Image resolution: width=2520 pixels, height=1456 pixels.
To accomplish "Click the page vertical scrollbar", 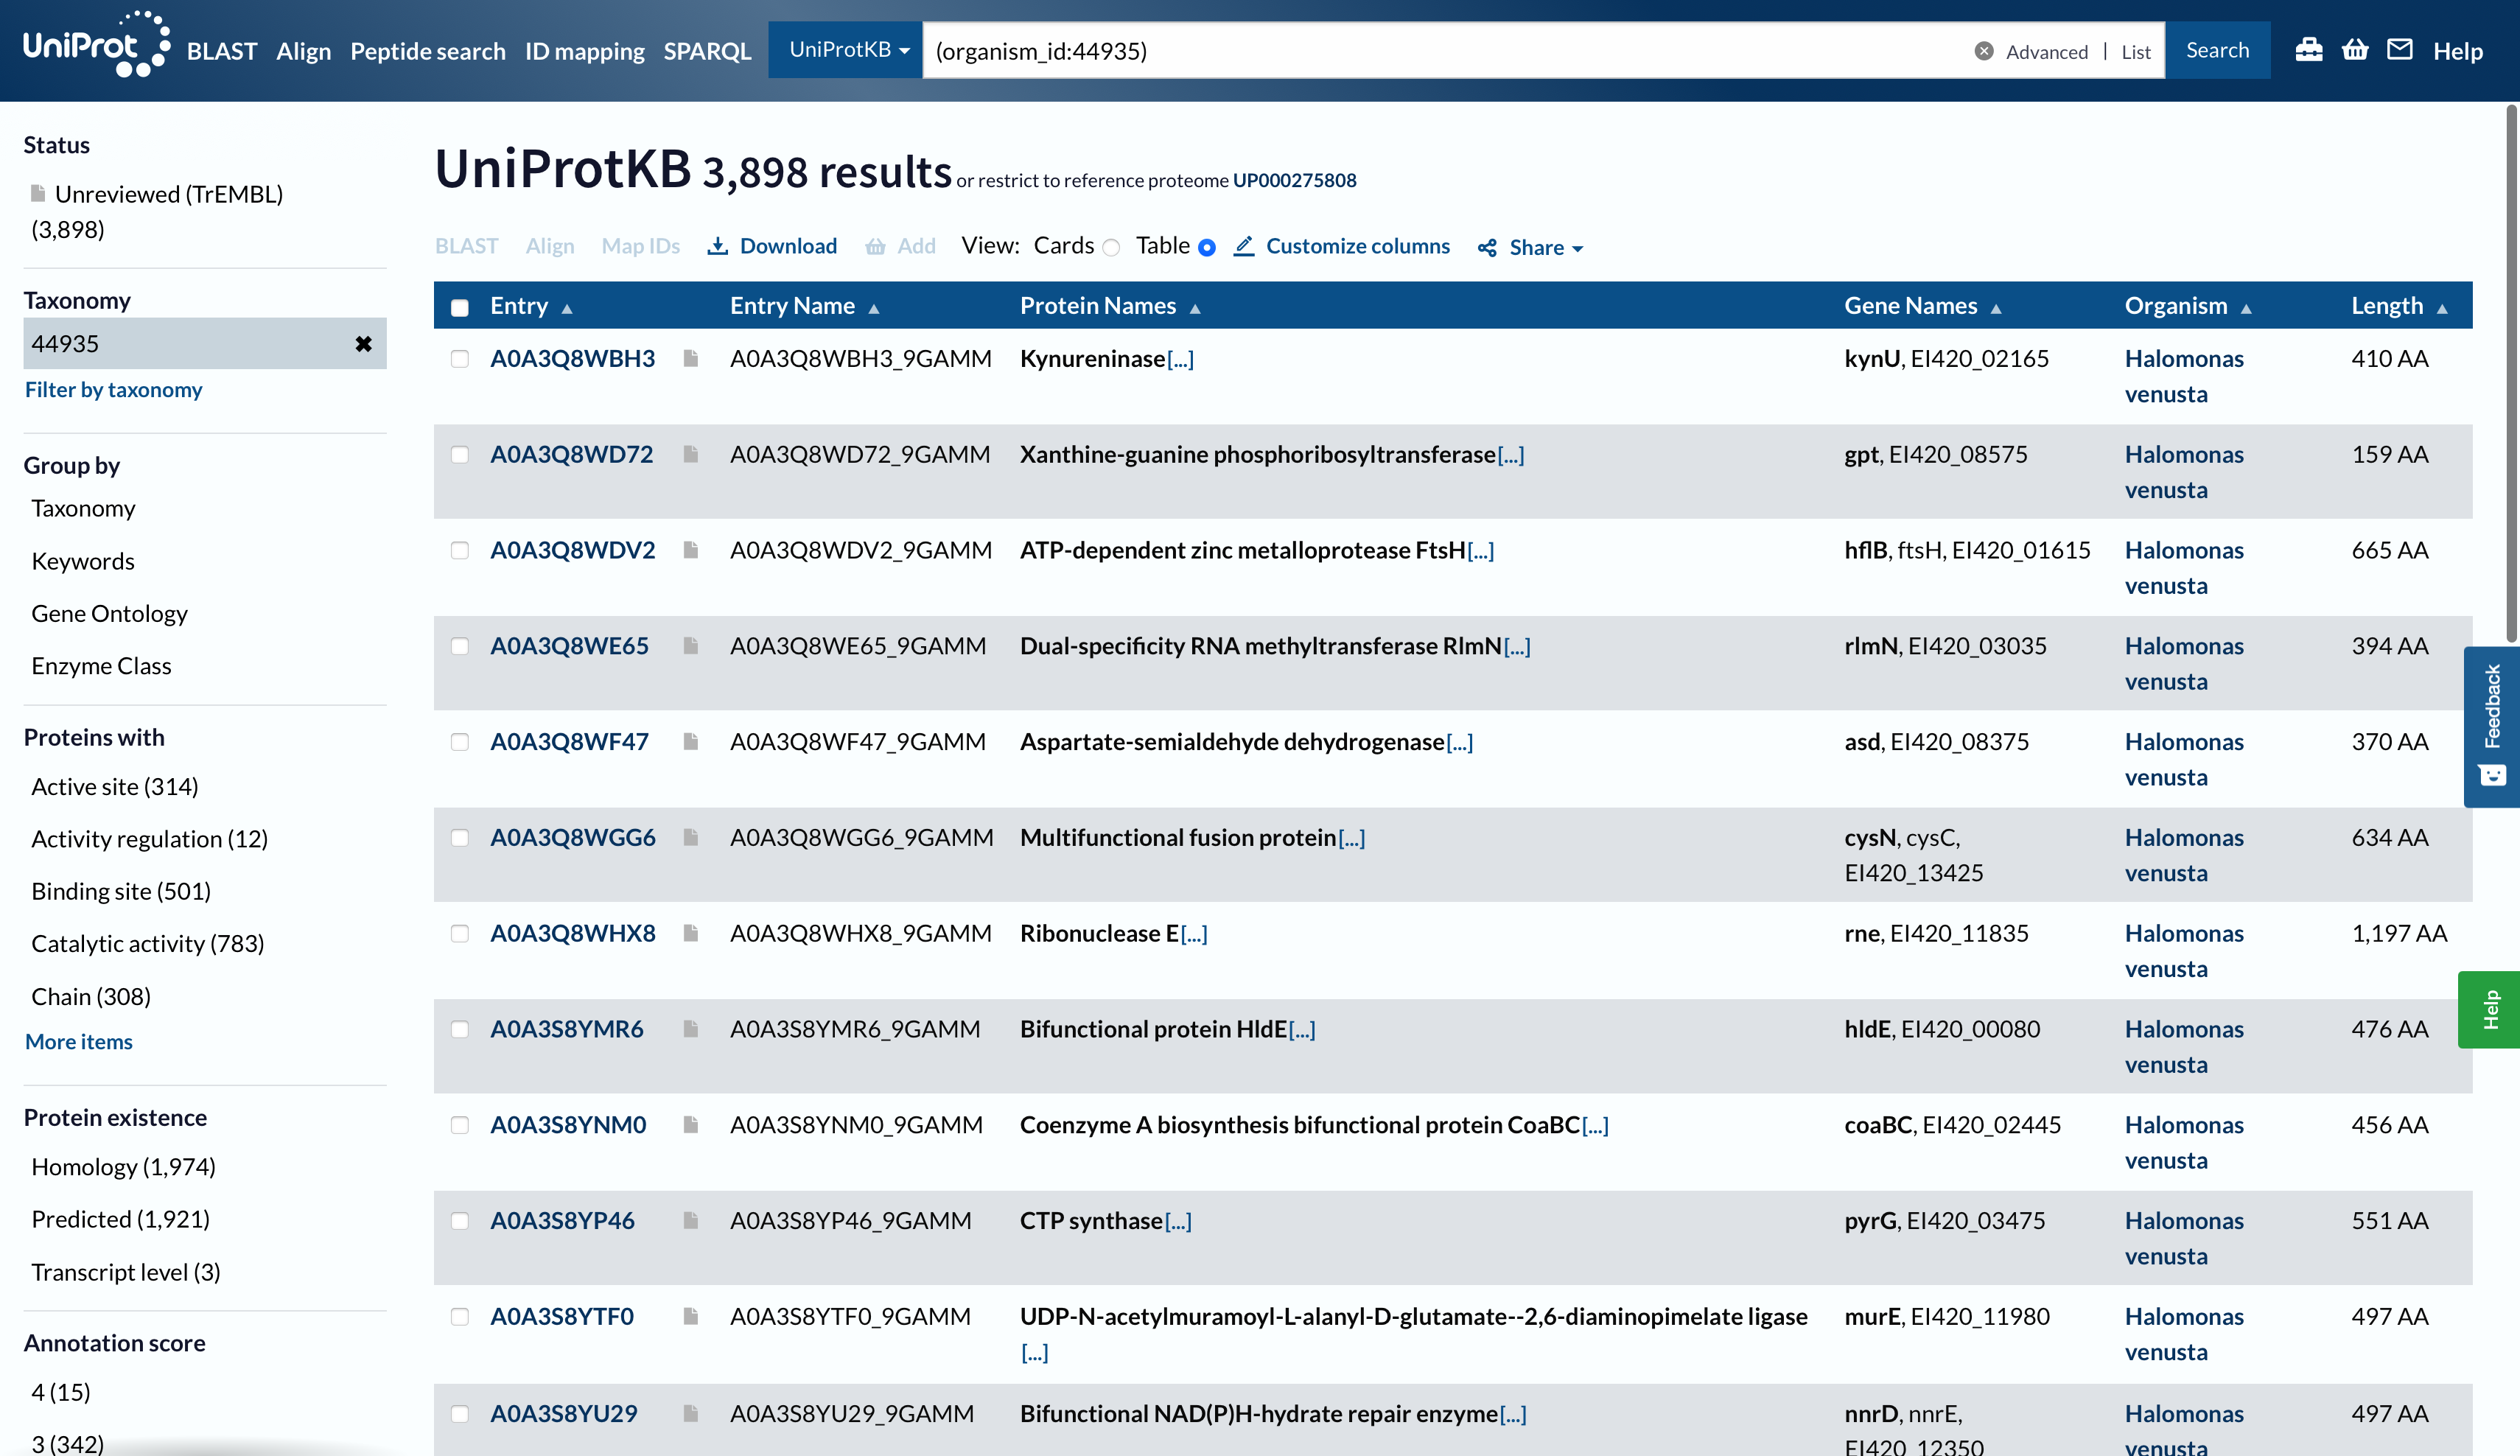I will click(x=2511, y=373).
